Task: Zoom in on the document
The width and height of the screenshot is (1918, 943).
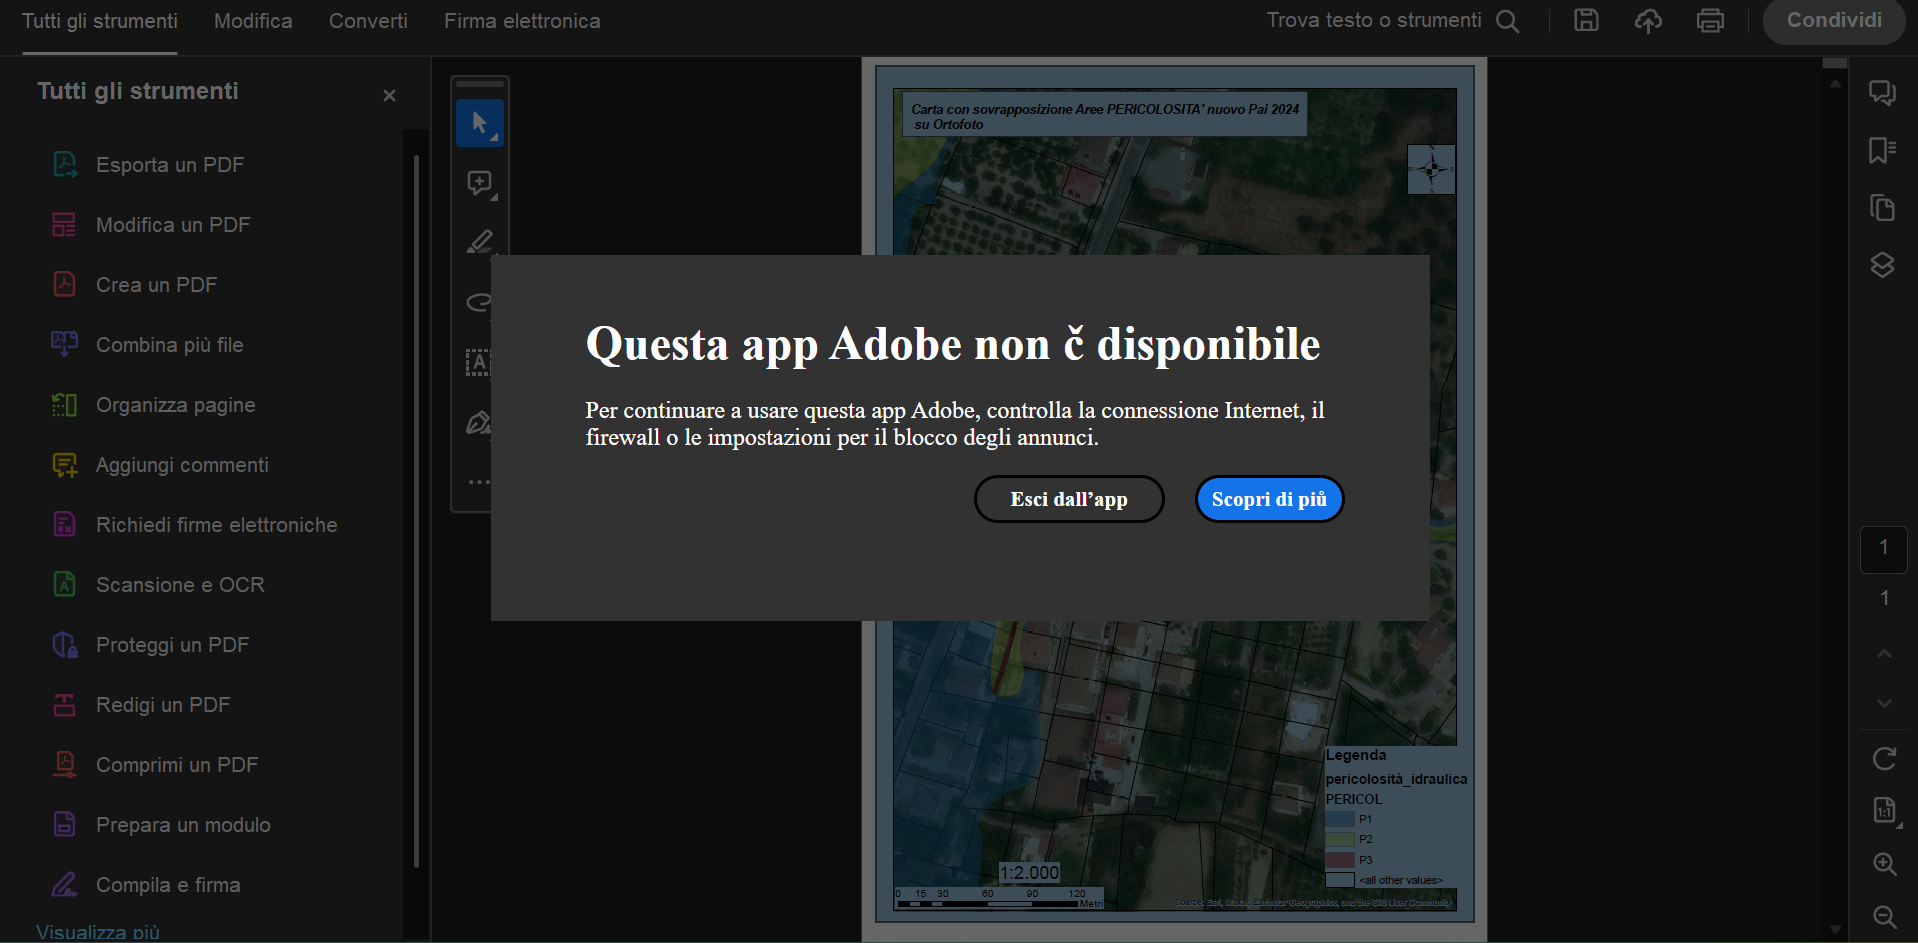Action: point(1884,864)
